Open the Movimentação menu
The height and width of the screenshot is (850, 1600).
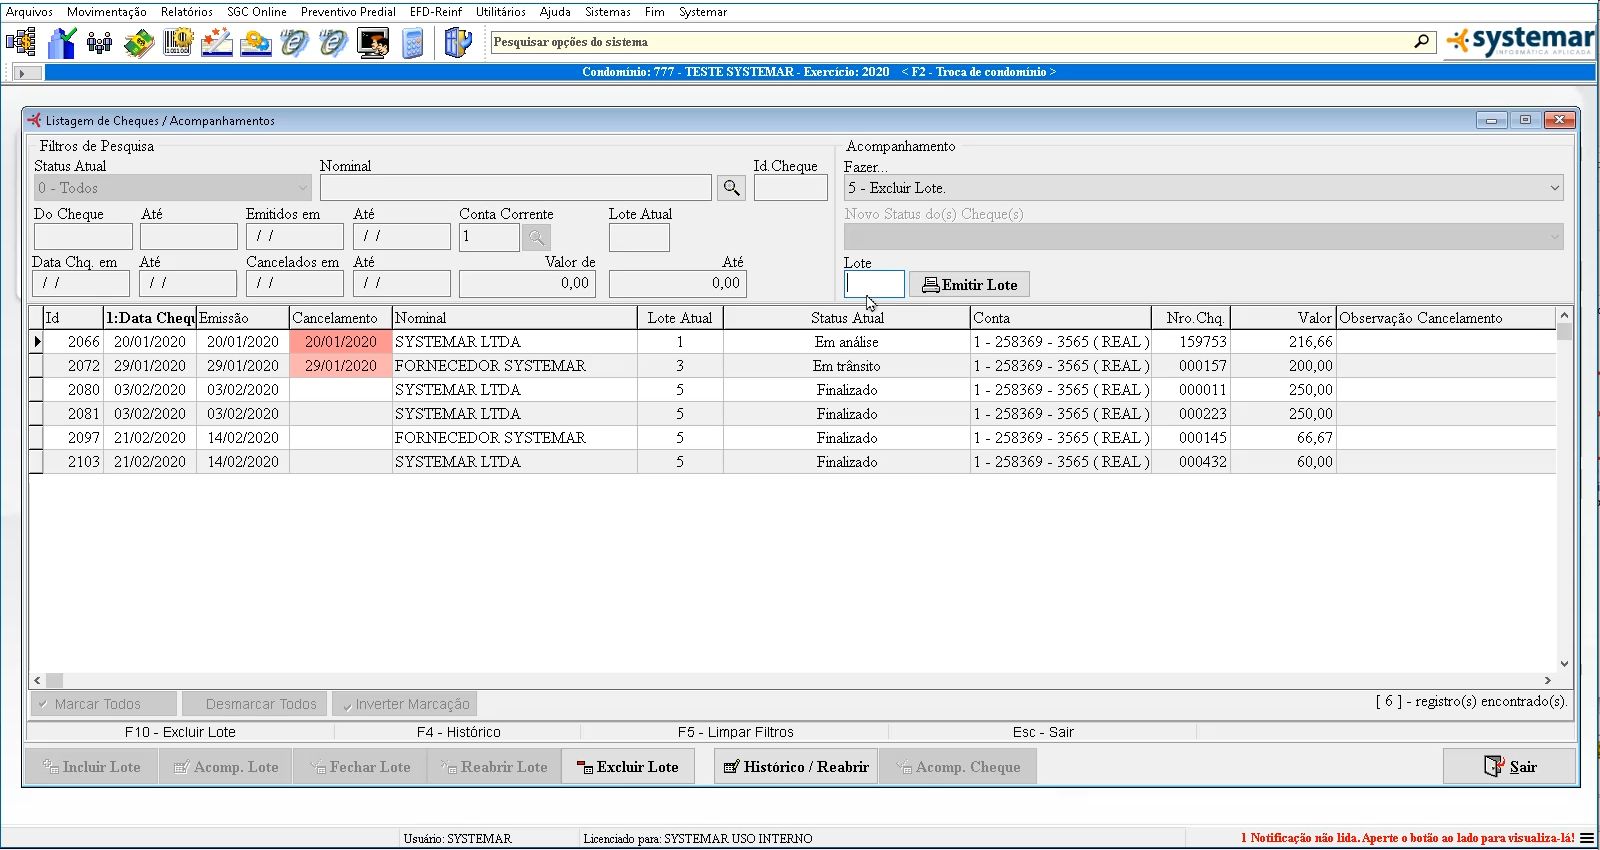(x=106, y=12)
